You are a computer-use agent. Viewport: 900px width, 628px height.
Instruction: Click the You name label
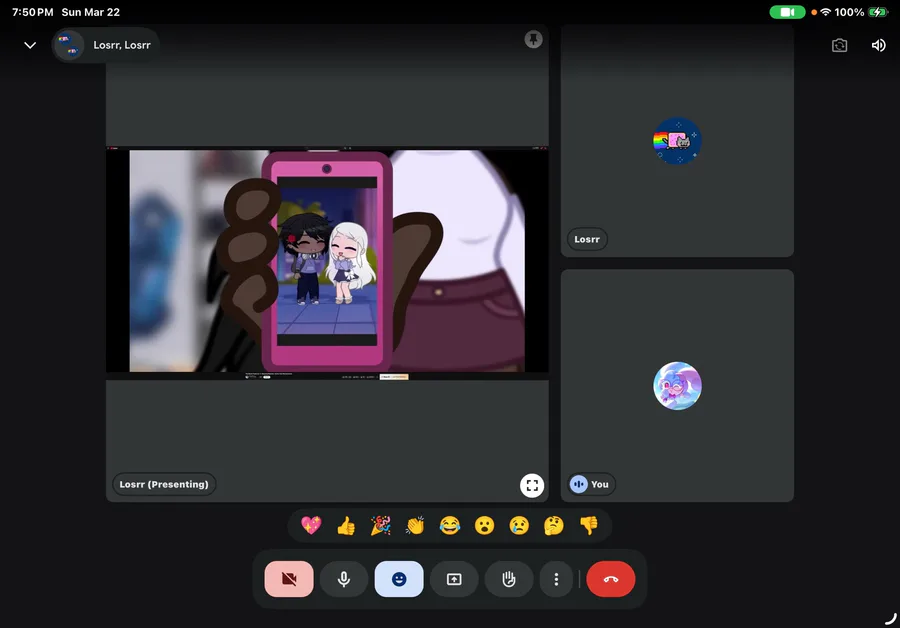pos(592,484)
